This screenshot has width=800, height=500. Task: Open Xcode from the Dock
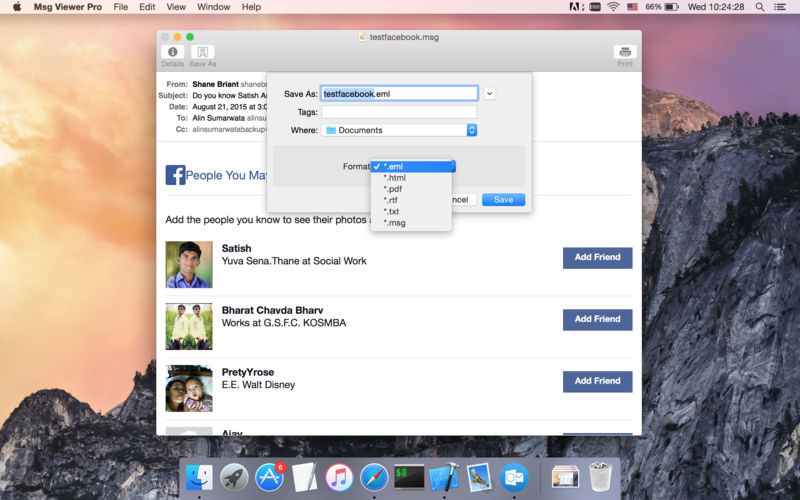[444, 478]
